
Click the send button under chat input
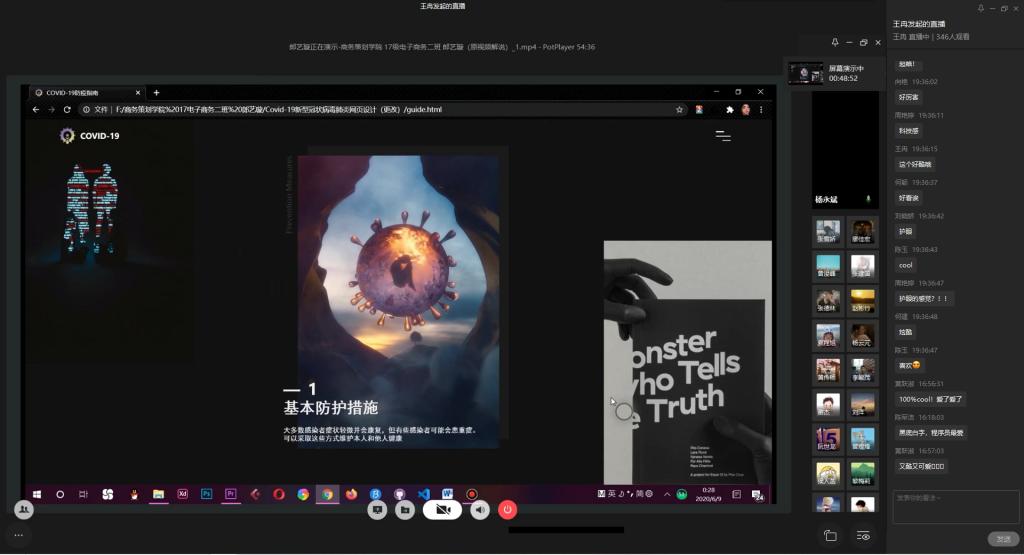(1002, 539)
